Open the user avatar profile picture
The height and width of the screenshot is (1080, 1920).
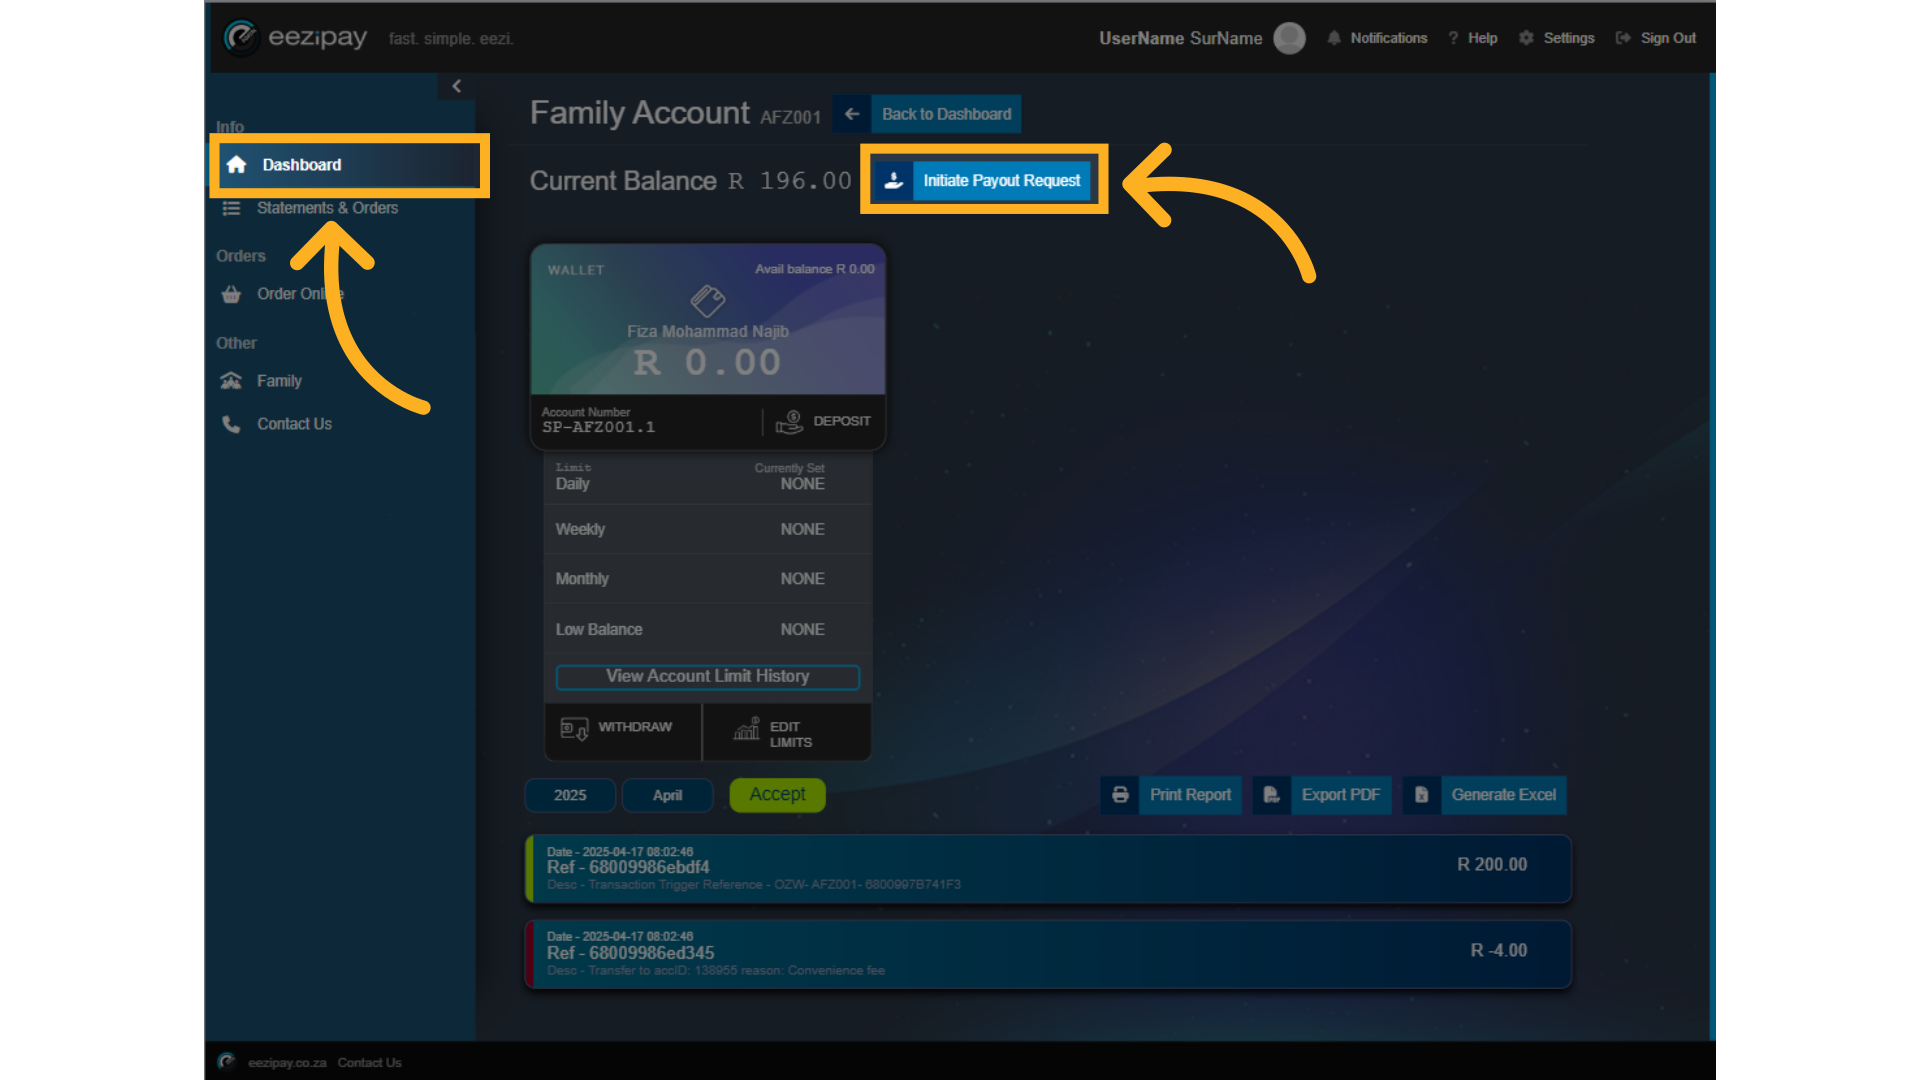tap(1289, 38)
